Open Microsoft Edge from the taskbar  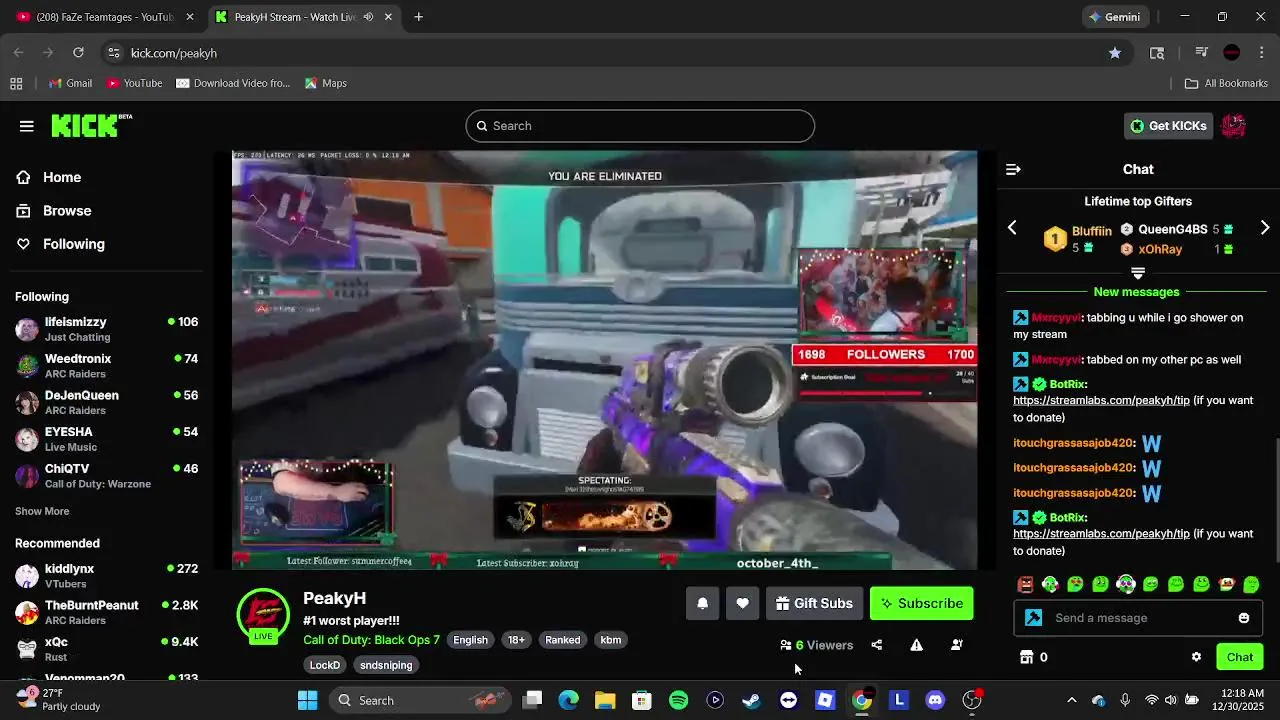[x=568, y=700]
